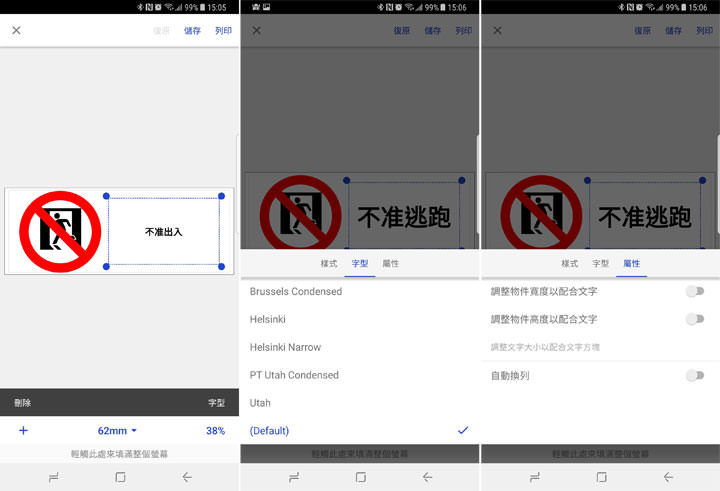Select the 不准出入 text box
This screenshot has height=491, width=720.
(x=164, y=232)
